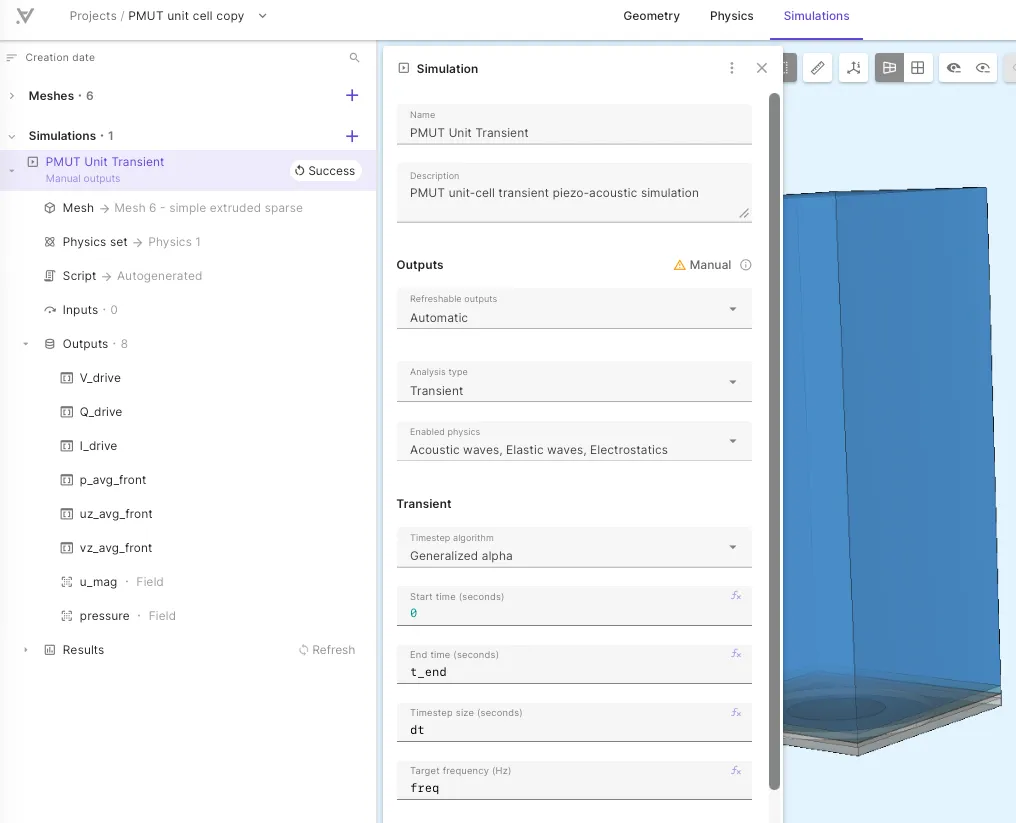Open the Timestep algorithm dropdown
Screen dimensions: 1016x823
(x=574, y=547)
